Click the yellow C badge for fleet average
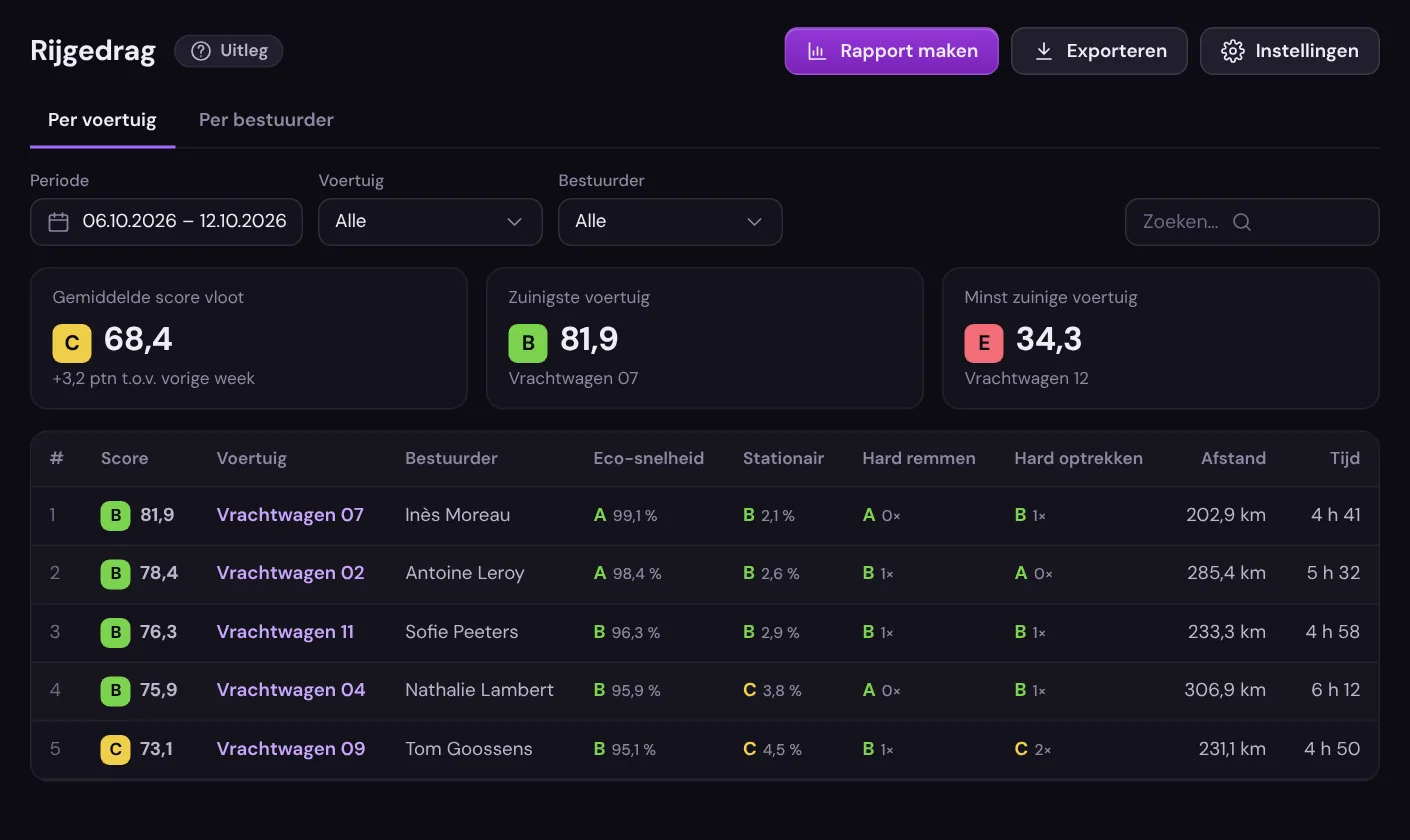The width and height of the screenshot is (1410, 840). coord(72,343)
